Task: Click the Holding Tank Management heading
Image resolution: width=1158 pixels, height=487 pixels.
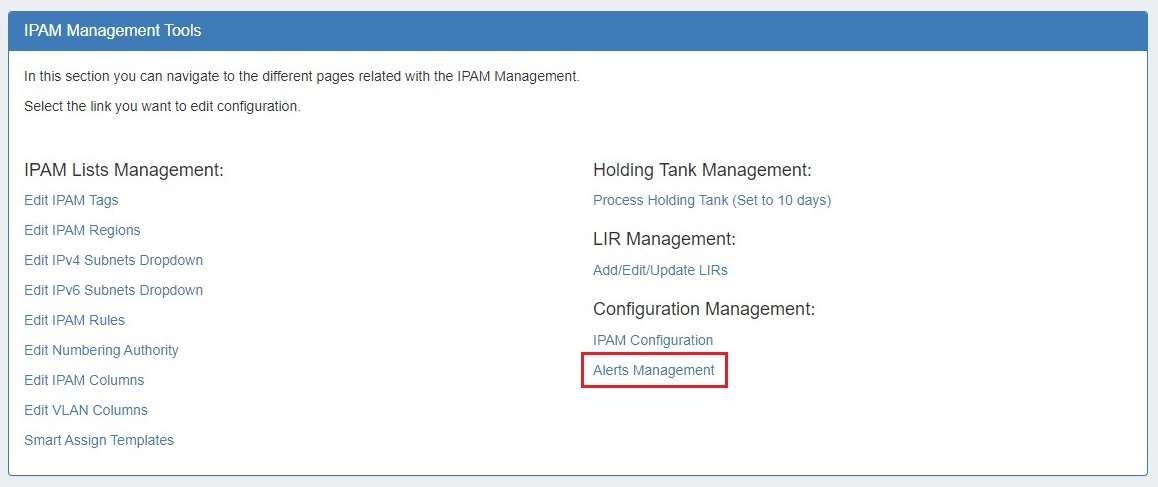Action: point(702,170)
